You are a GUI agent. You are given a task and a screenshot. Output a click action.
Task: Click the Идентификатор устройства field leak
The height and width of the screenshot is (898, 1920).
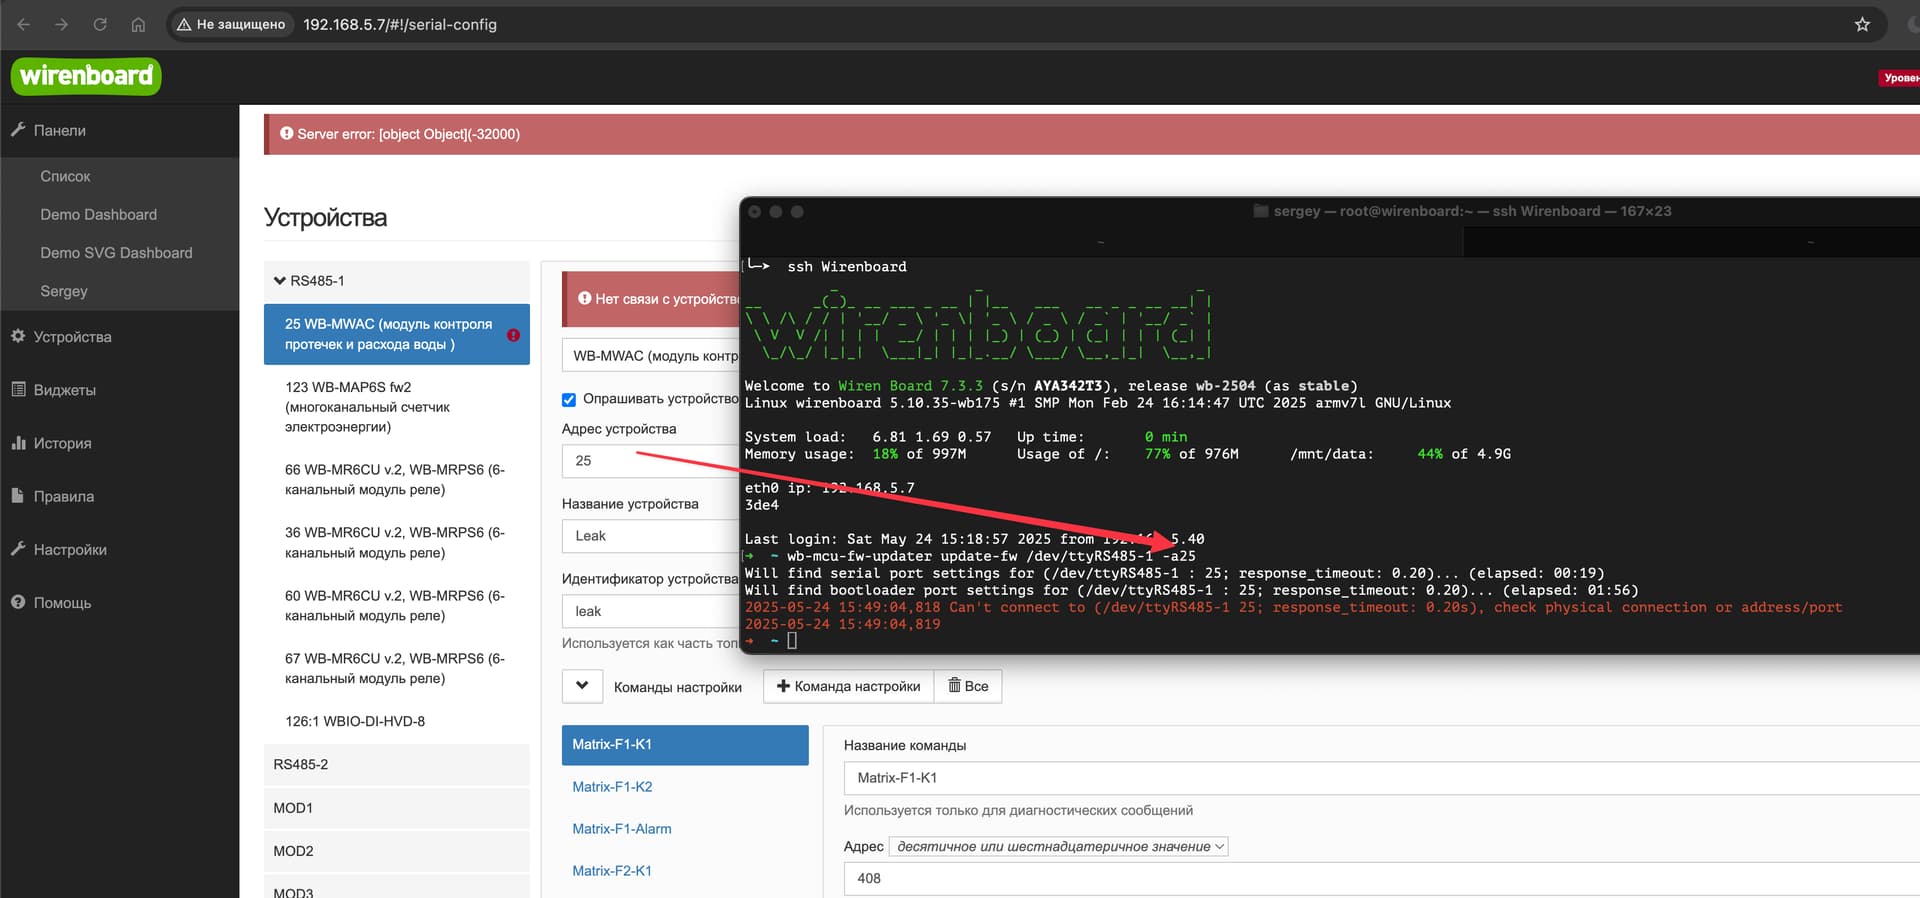(x=651, y=611)
